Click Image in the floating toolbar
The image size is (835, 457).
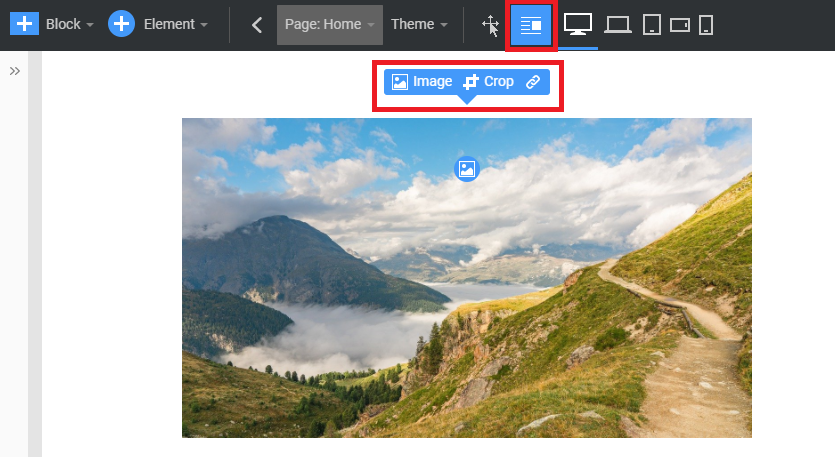(422, 81)
